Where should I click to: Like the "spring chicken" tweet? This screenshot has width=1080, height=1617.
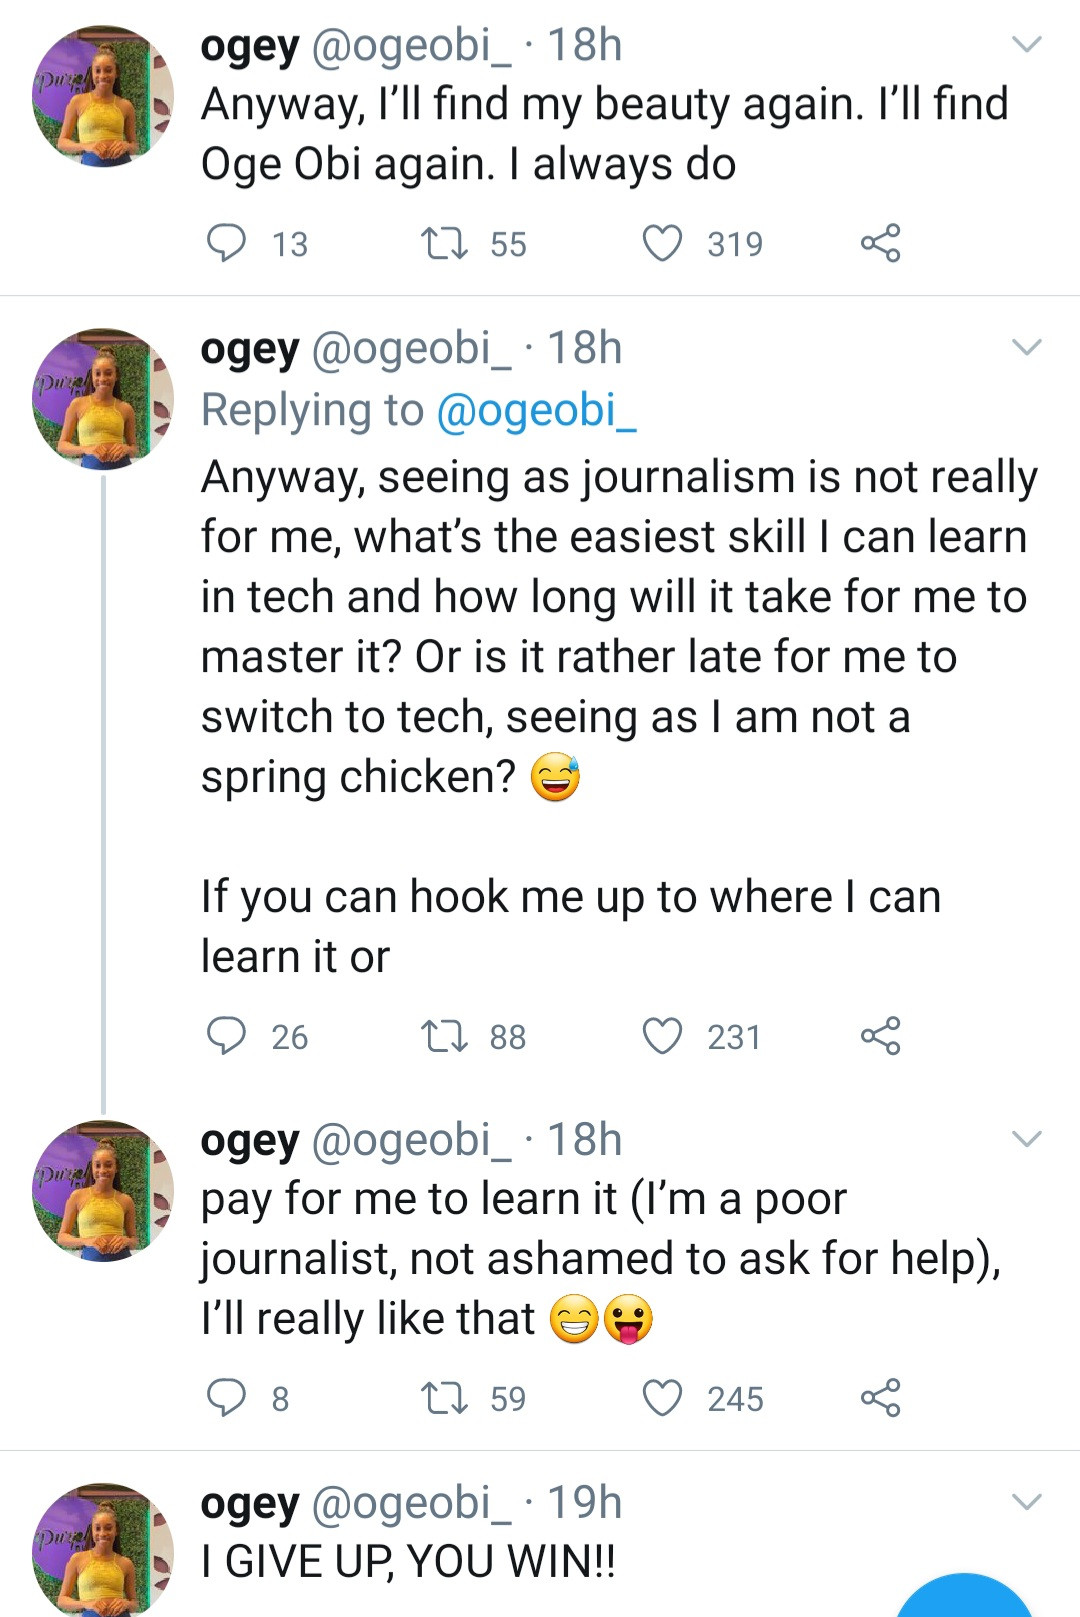(662, 1036)
